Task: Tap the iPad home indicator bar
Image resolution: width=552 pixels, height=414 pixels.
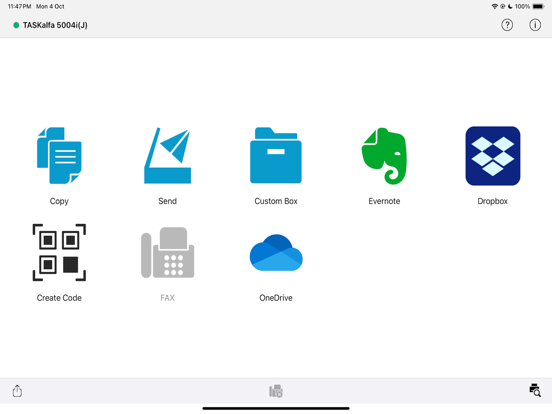Action: point(276,408)
